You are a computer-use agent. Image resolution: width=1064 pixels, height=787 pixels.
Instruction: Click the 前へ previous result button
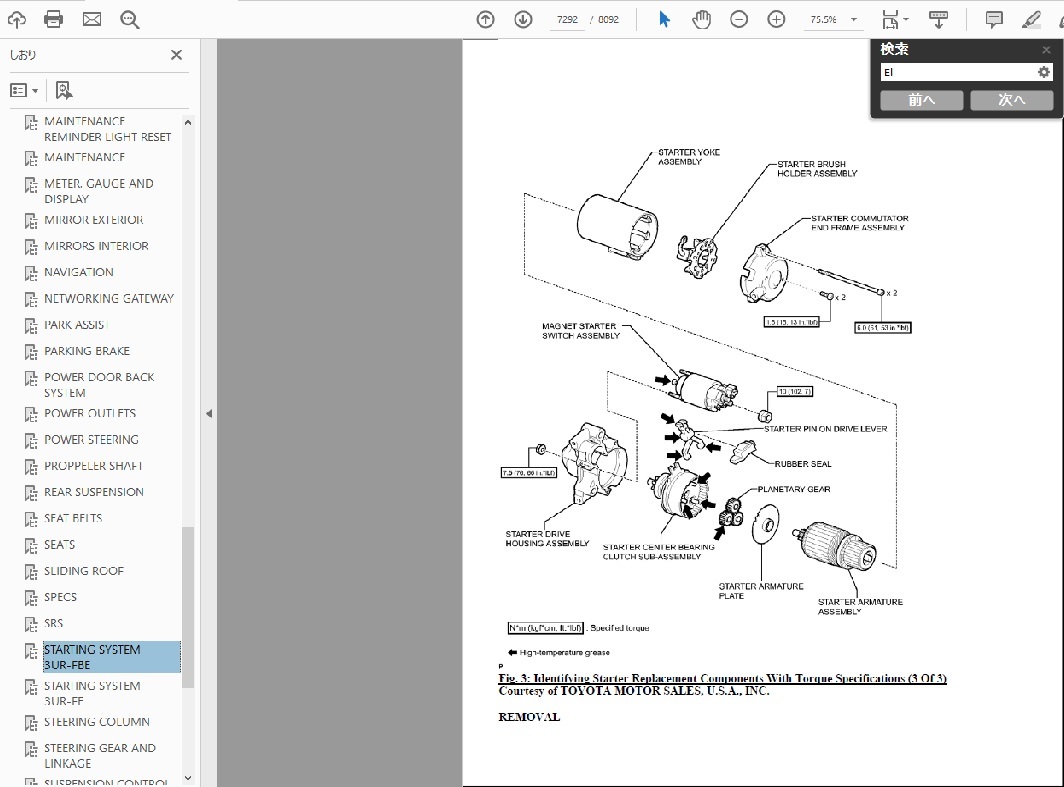click(921, 100)
